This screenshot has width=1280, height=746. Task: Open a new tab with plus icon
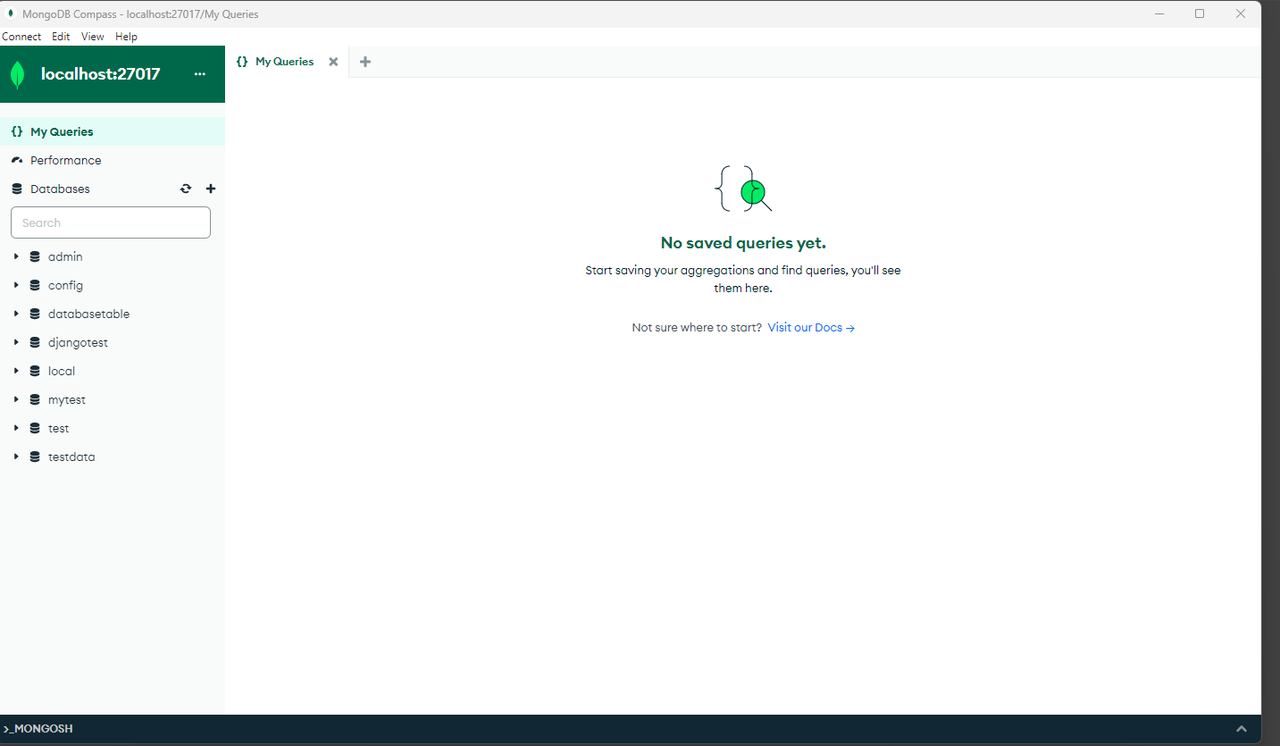[365, 61]
